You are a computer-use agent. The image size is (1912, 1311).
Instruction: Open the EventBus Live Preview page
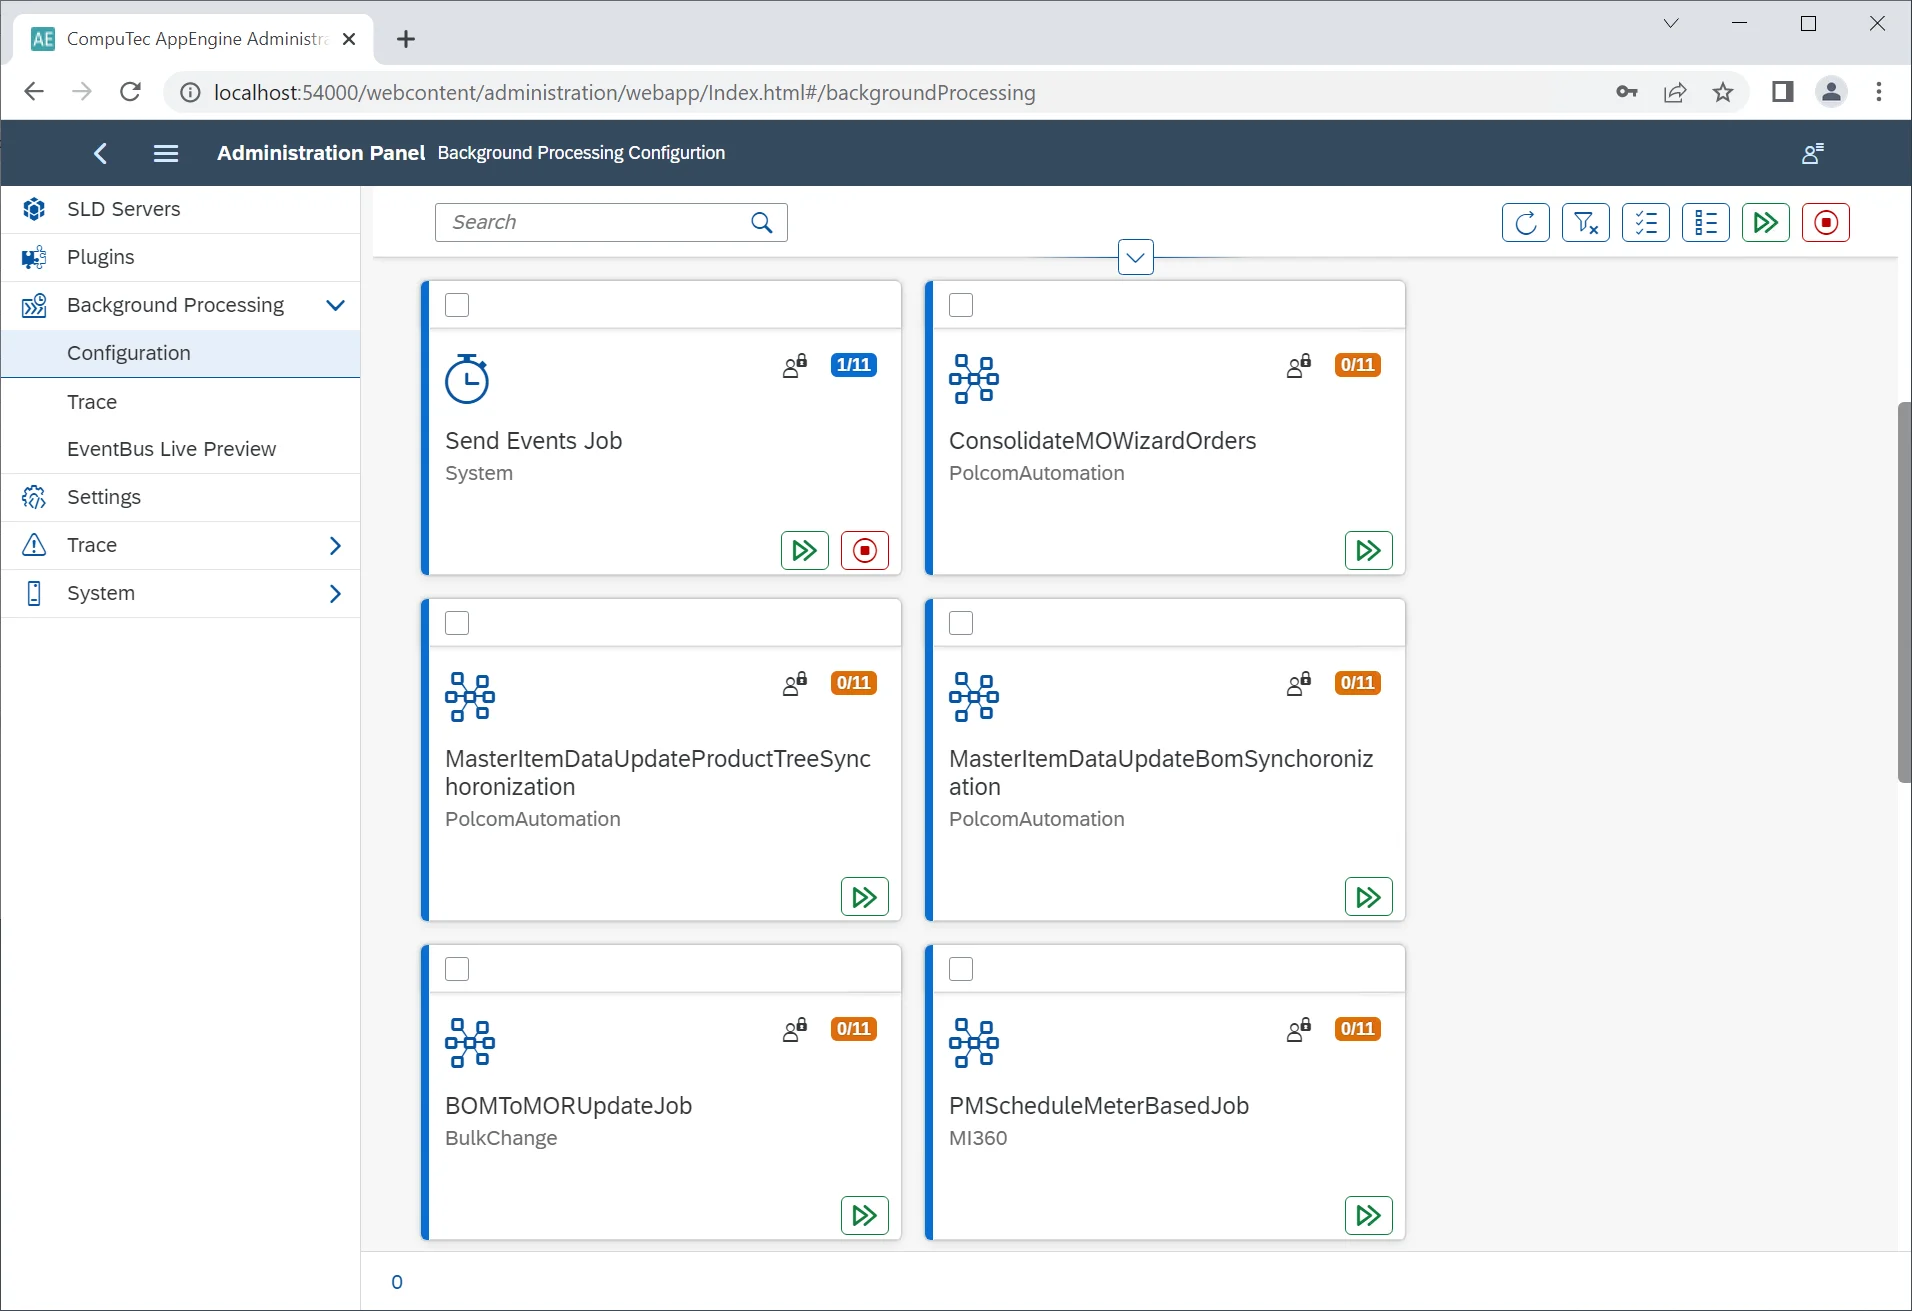pyautogui.click(x=171, y=449)
